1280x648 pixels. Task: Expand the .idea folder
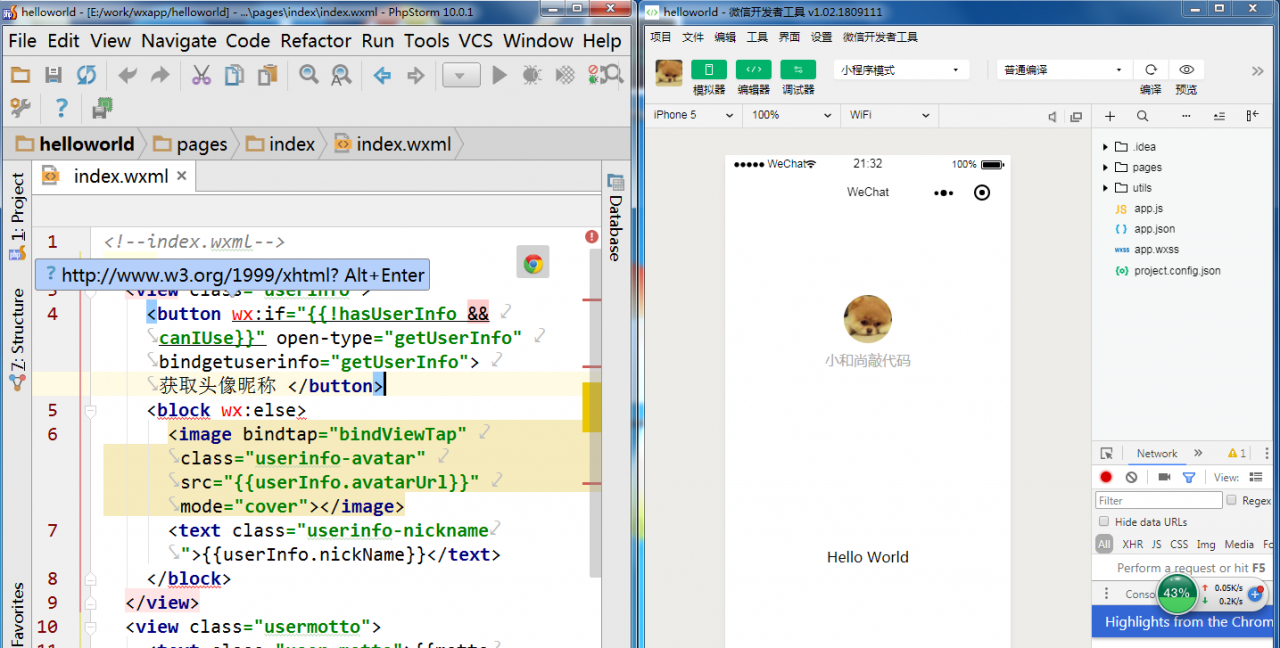(x=1105, y=147)
